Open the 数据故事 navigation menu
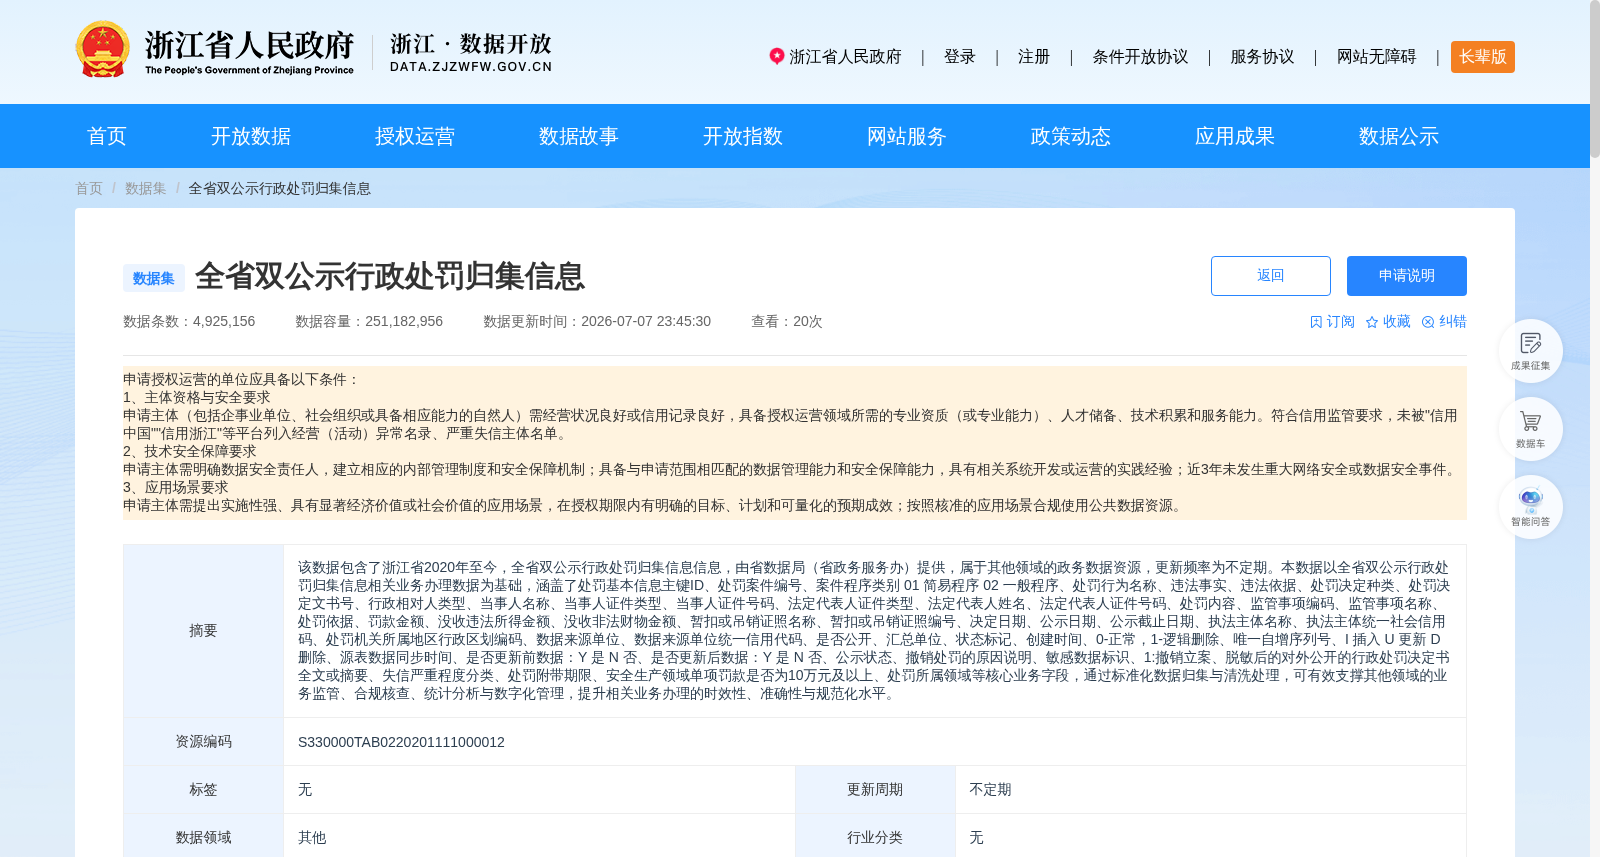This screenshot has height=857, width=1600. click(x=579, y=136)
